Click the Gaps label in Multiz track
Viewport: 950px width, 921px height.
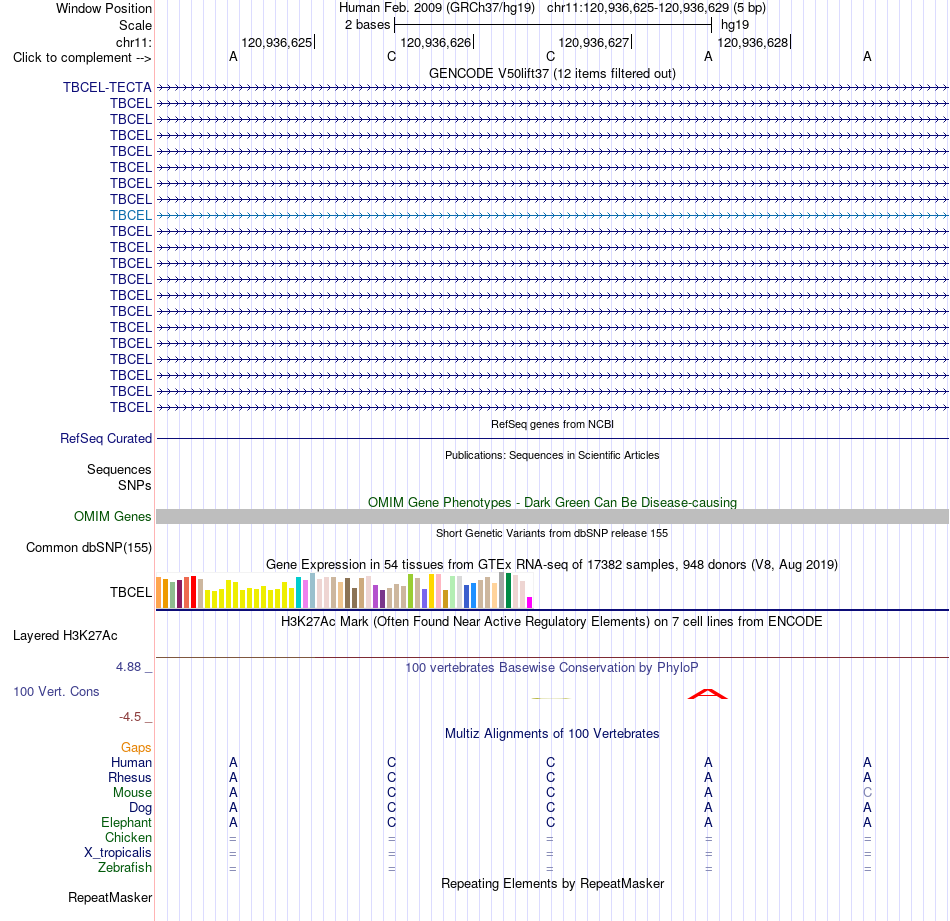pos(136,748)
